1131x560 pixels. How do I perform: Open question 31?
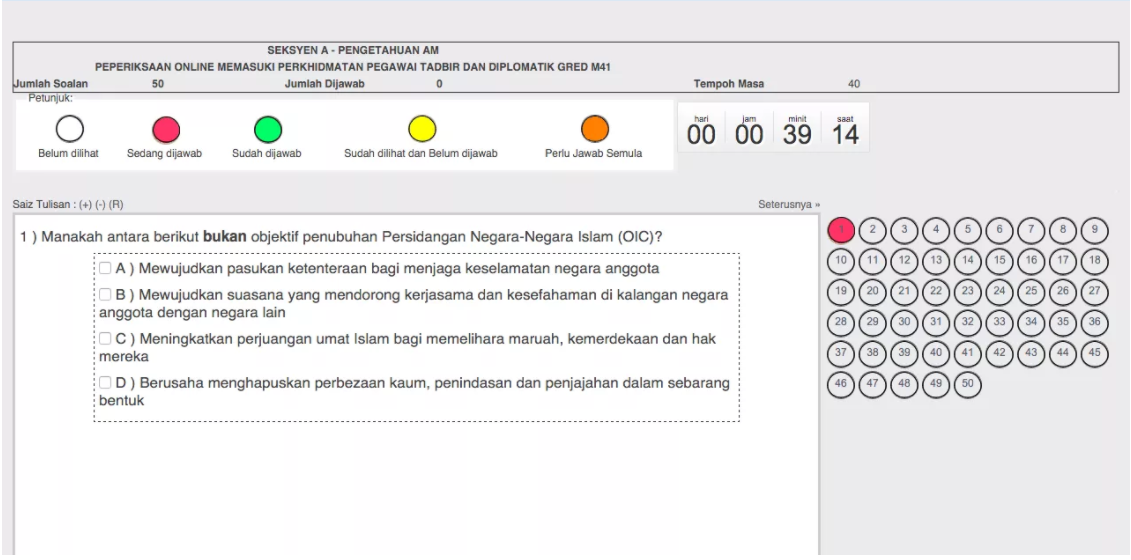coord(936,323)
